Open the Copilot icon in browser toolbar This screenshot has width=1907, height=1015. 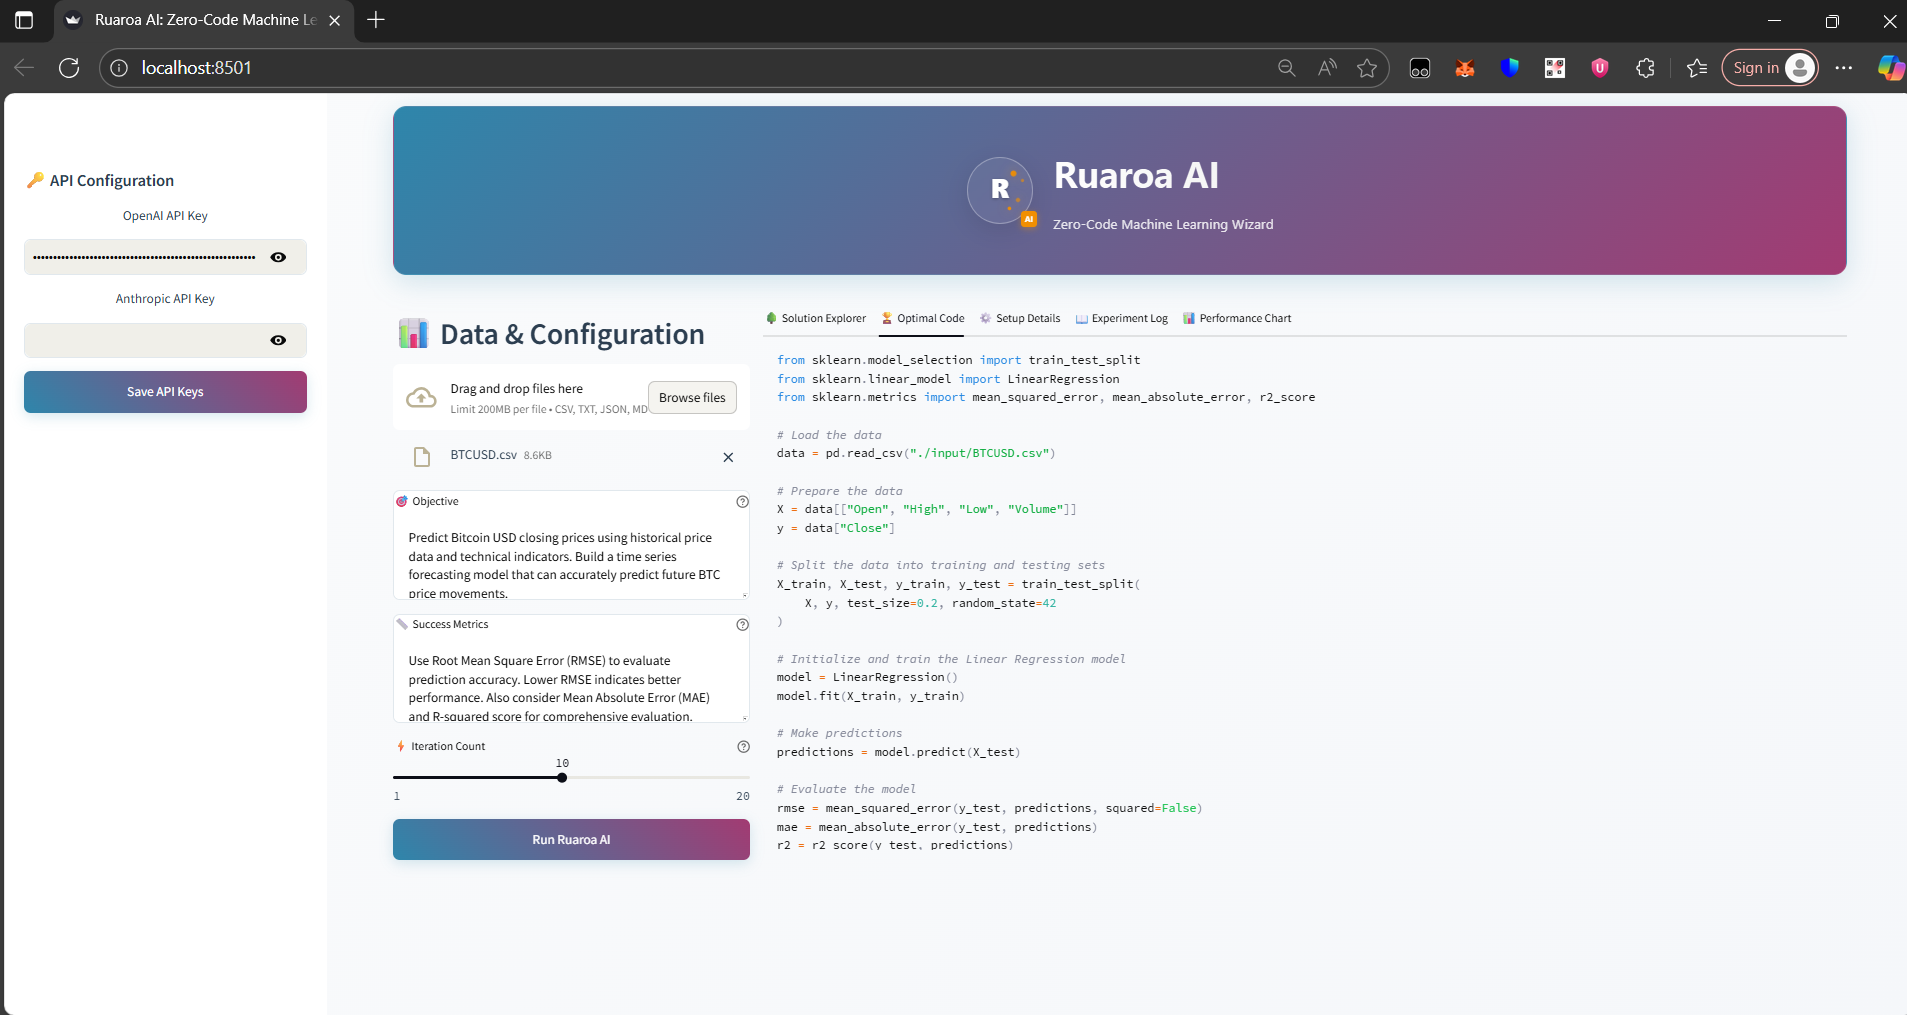[x=1890, y=68]
